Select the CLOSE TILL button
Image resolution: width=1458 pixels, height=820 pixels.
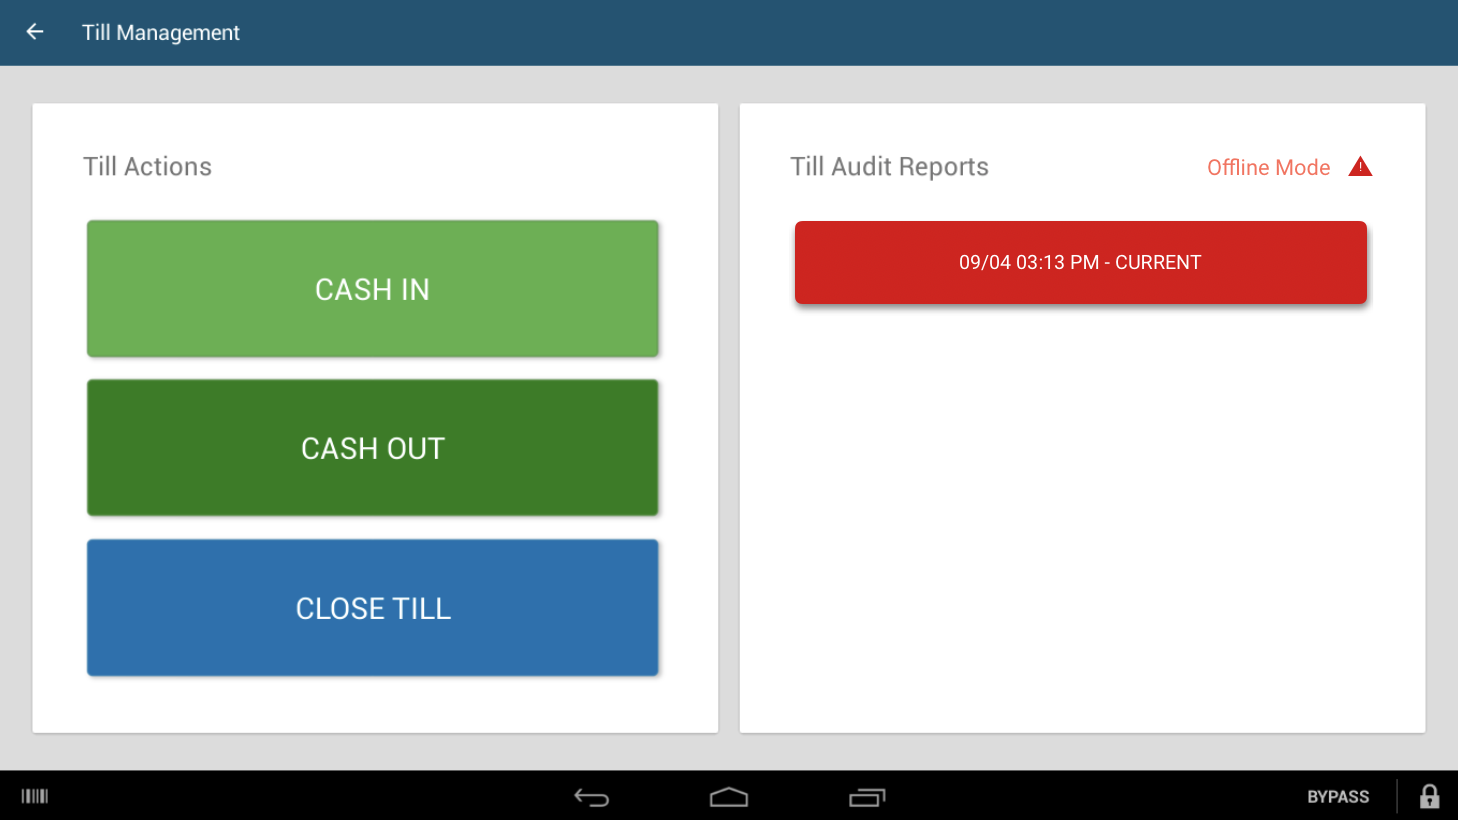372,608
